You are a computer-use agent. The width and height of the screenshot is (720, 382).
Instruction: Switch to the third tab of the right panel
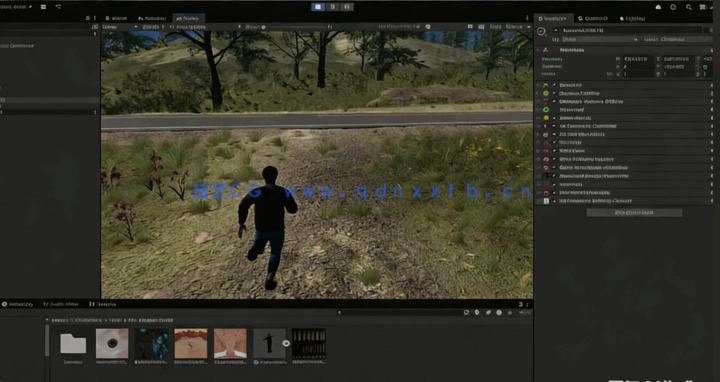click(x=632, y=18)
